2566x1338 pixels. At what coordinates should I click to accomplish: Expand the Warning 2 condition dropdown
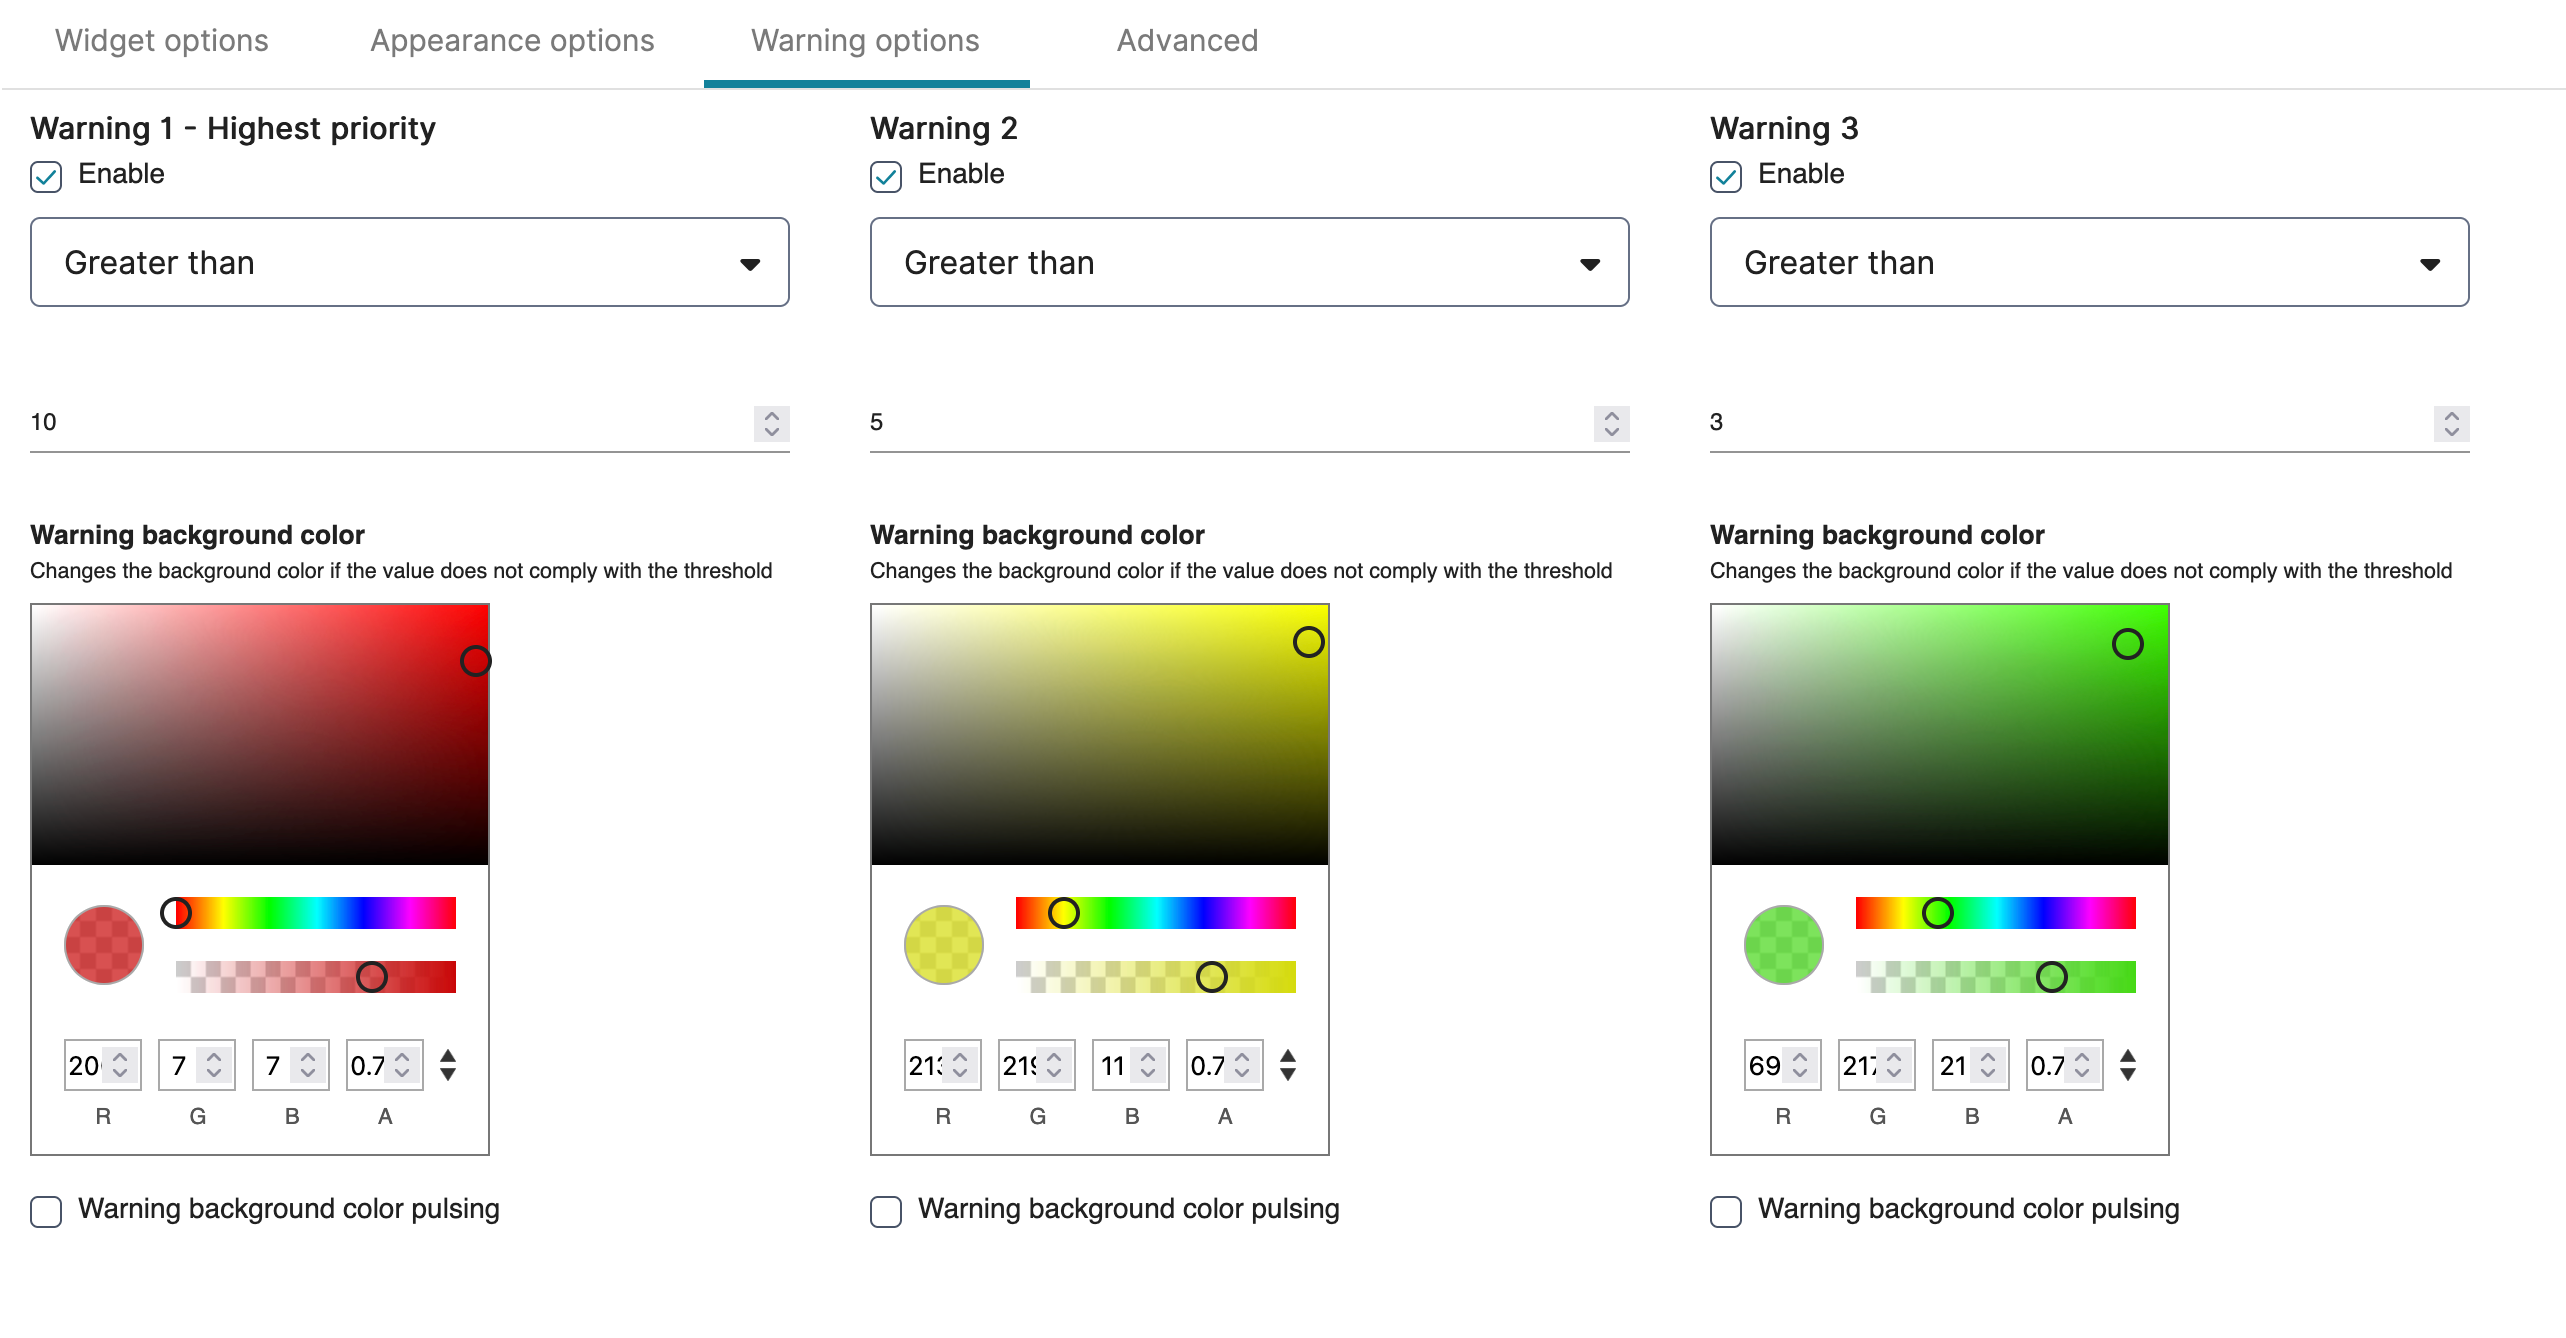point(1250,262)
